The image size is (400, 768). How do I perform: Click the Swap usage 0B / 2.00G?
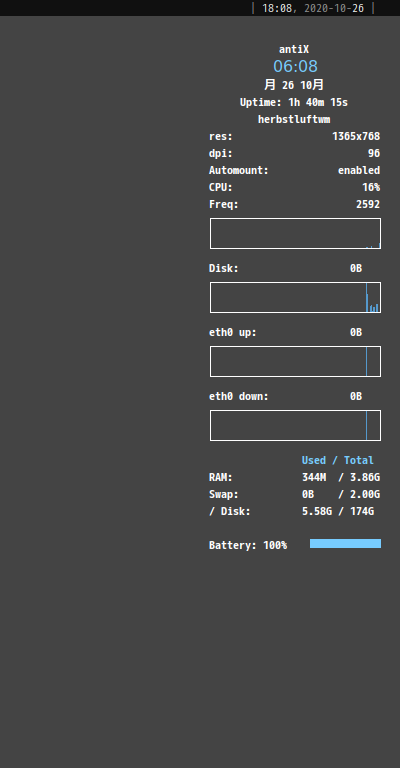[x=341, y=494]
